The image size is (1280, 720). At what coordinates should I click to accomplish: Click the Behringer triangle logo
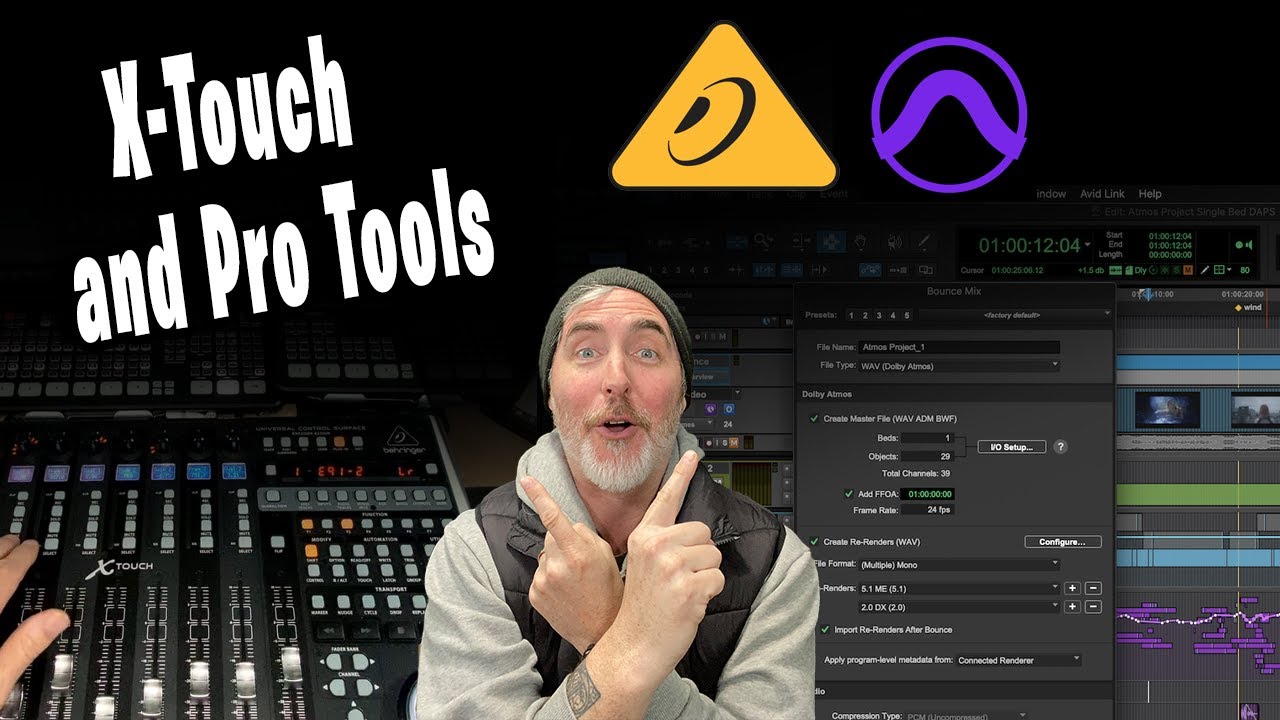pyautogui.click(x=724, y=108)
